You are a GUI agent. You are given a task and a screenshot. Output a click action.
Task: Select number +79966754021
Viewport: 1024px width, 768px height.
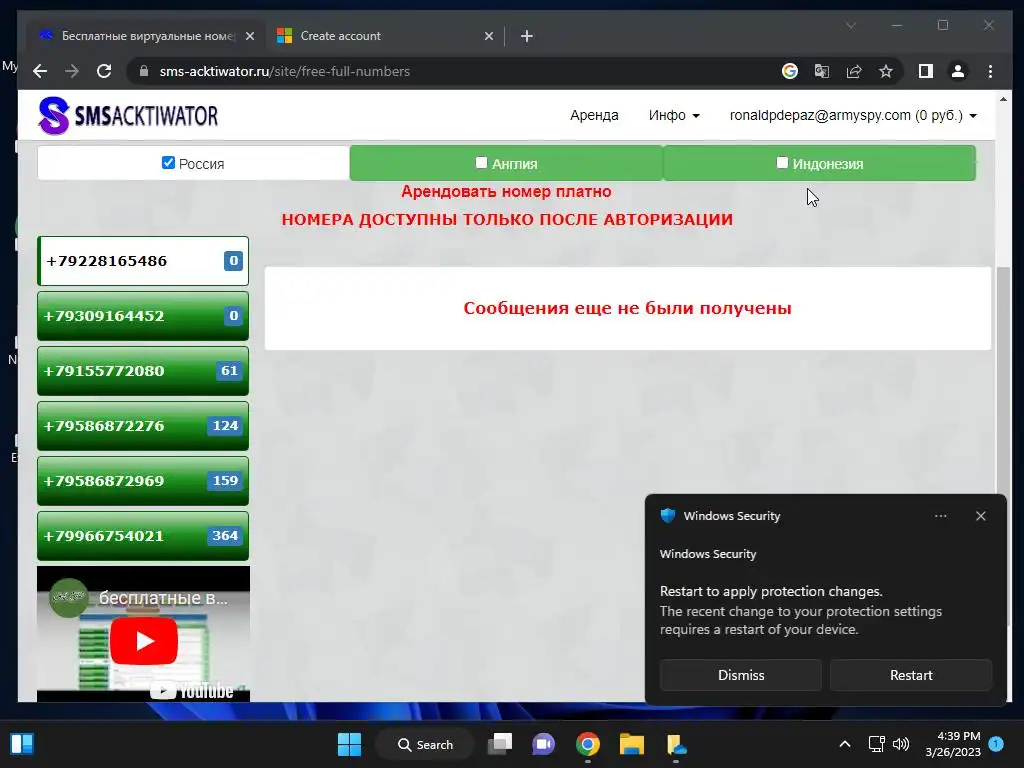point(143,536)
